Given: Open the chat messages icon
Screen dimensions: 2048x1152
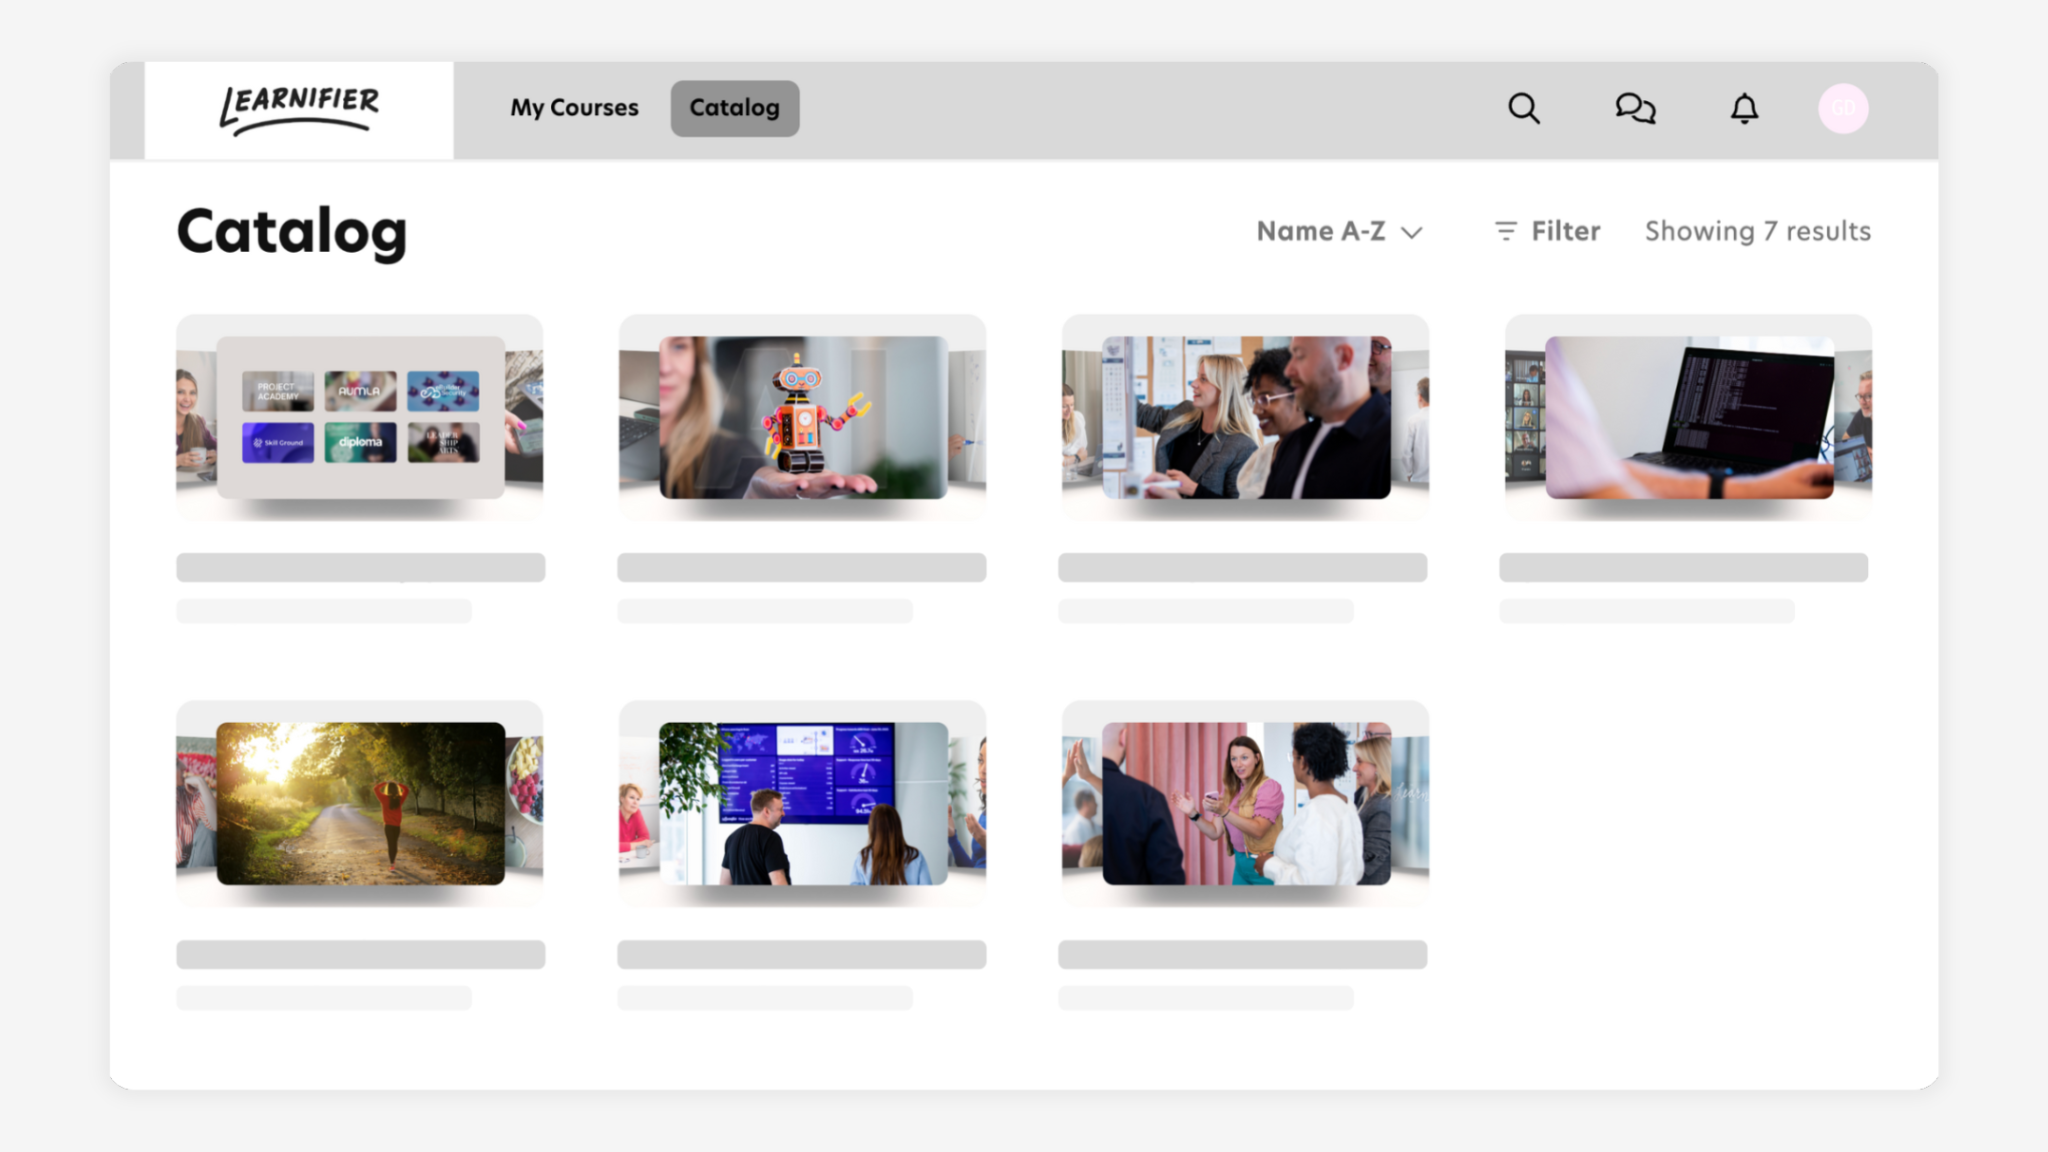Looking at the screenshot, I should coord(1635,108).
